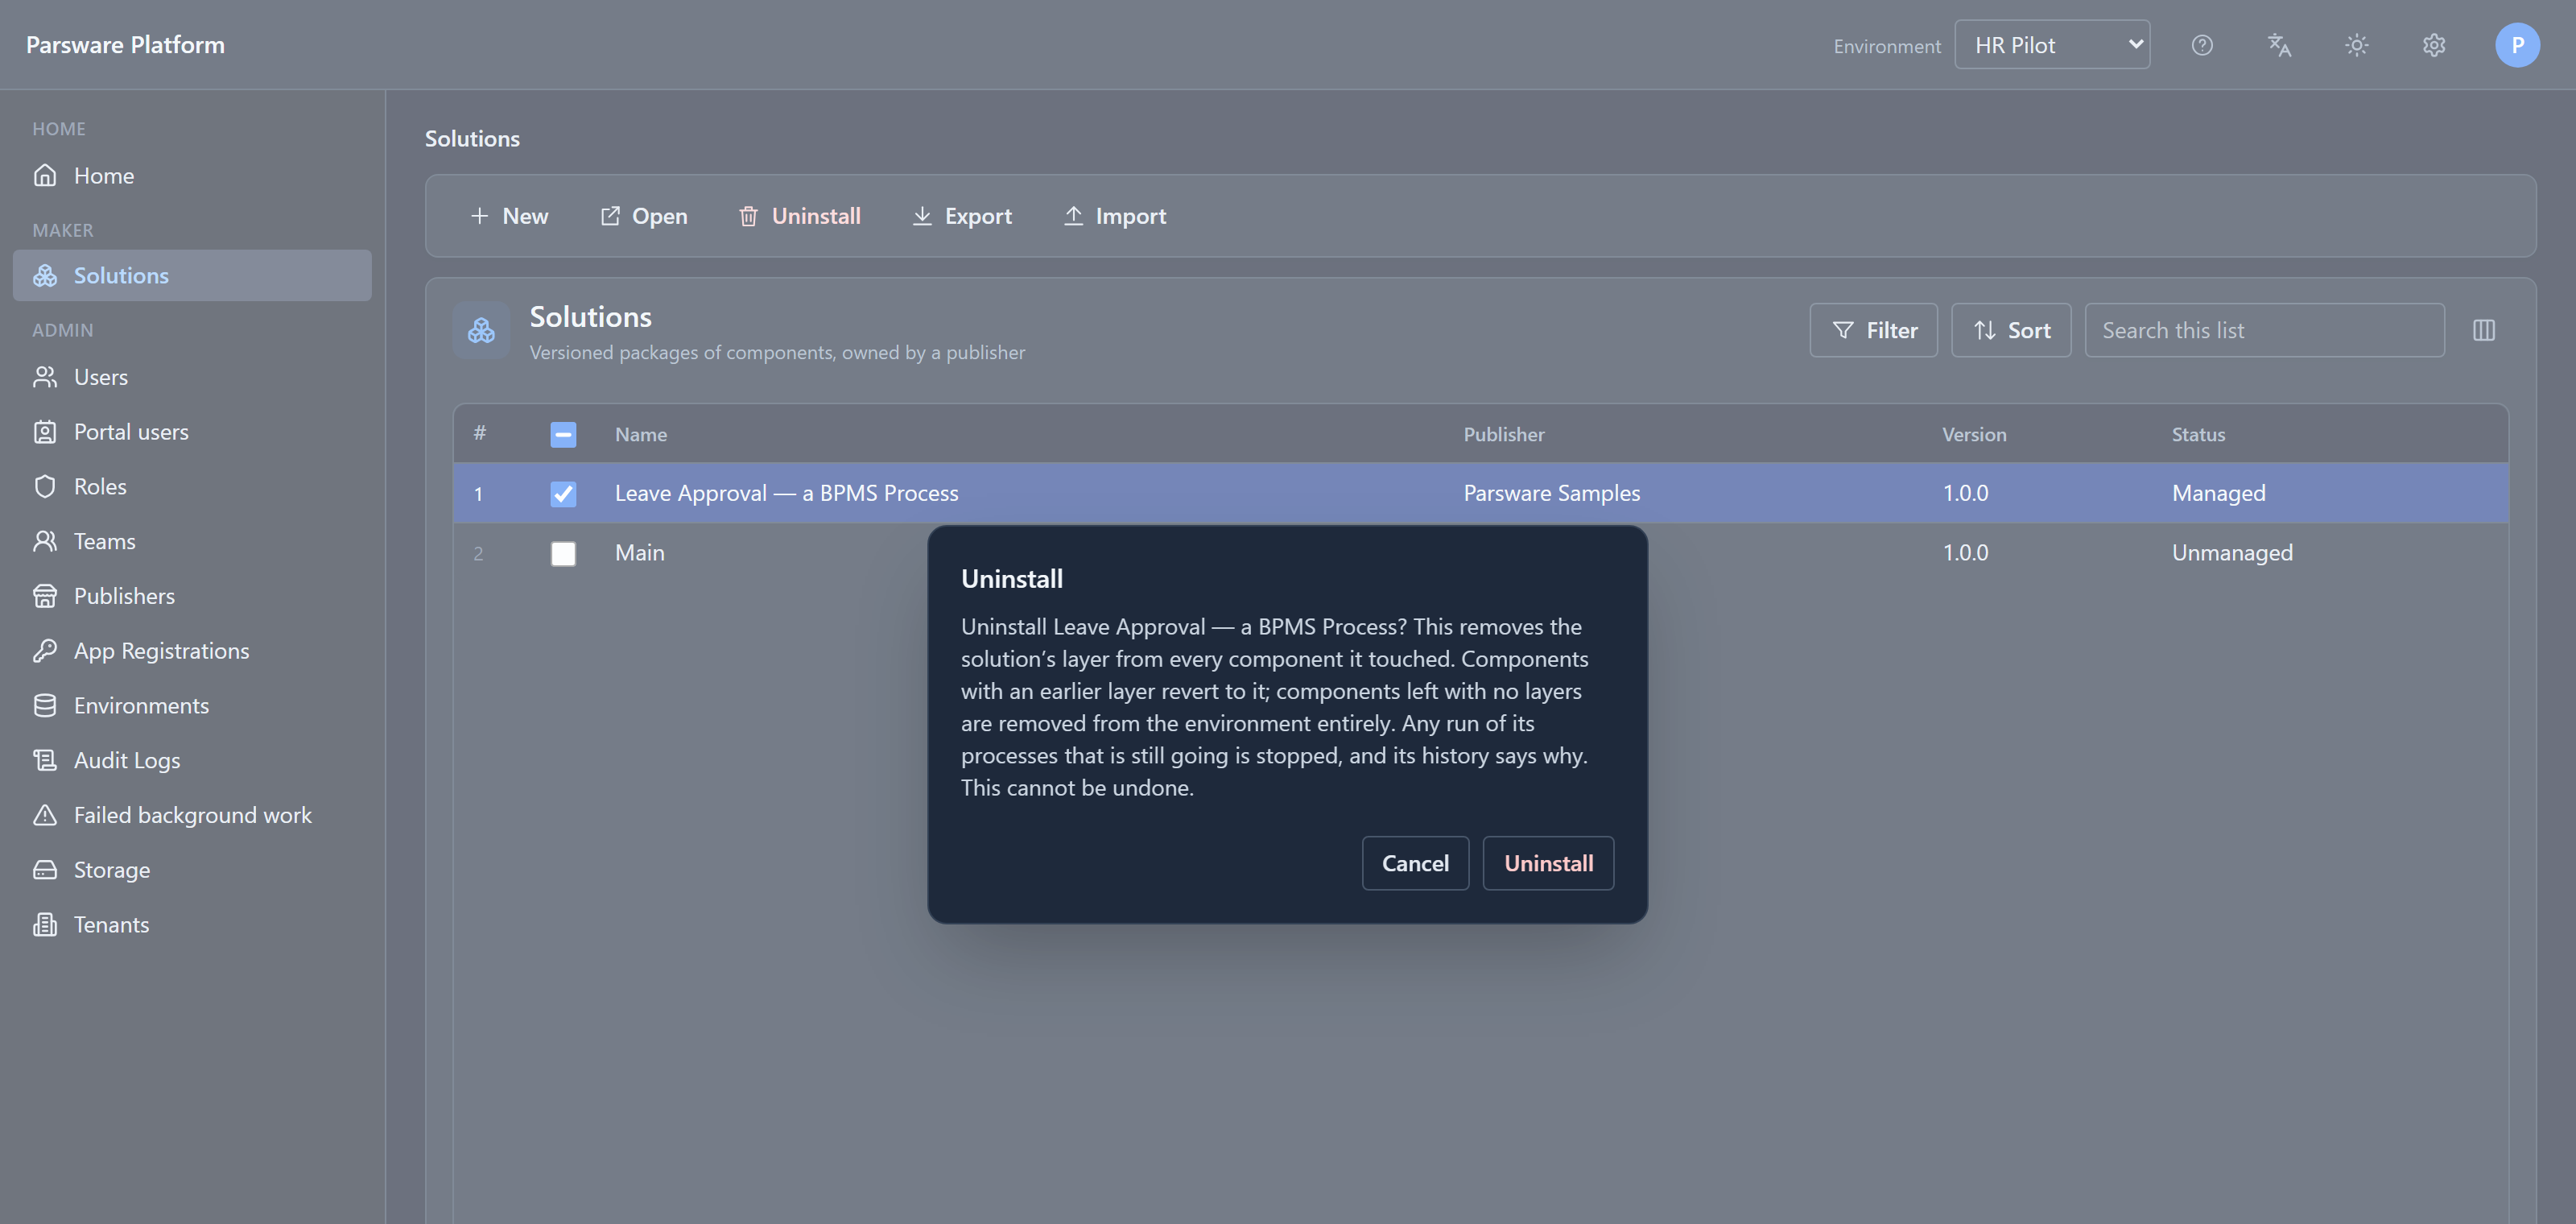Viewport: 2576px width, 1224px height.
Task: Open Publishers in the sidebar
Action: click(x=192, y=596)
